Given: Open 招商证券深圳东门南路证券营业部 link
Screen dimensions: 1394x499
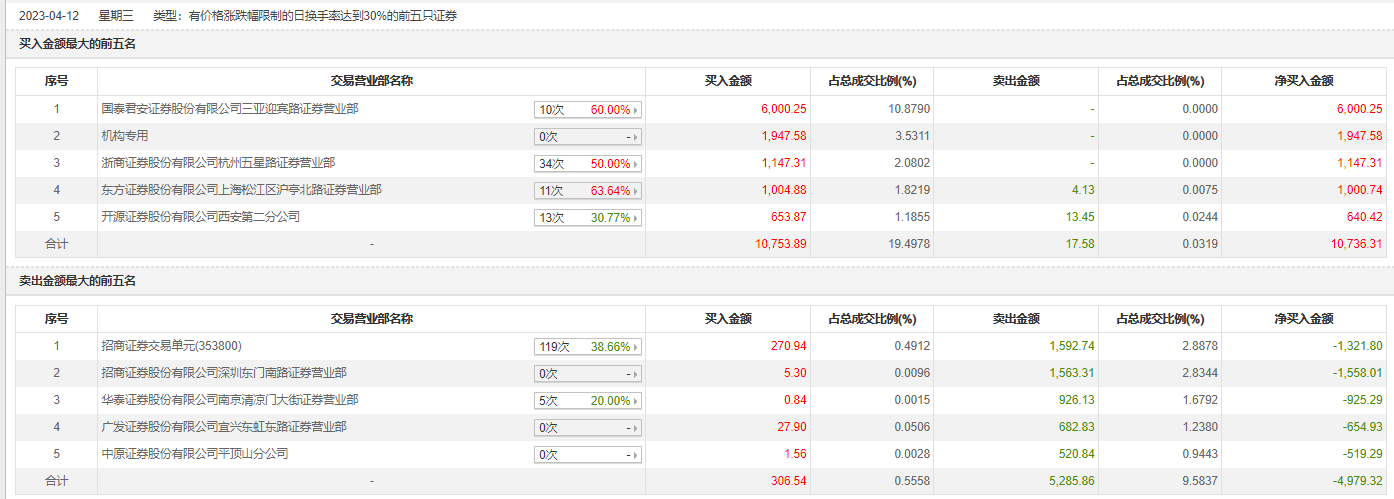Looking at the screenshot, I should coord(224,373).
